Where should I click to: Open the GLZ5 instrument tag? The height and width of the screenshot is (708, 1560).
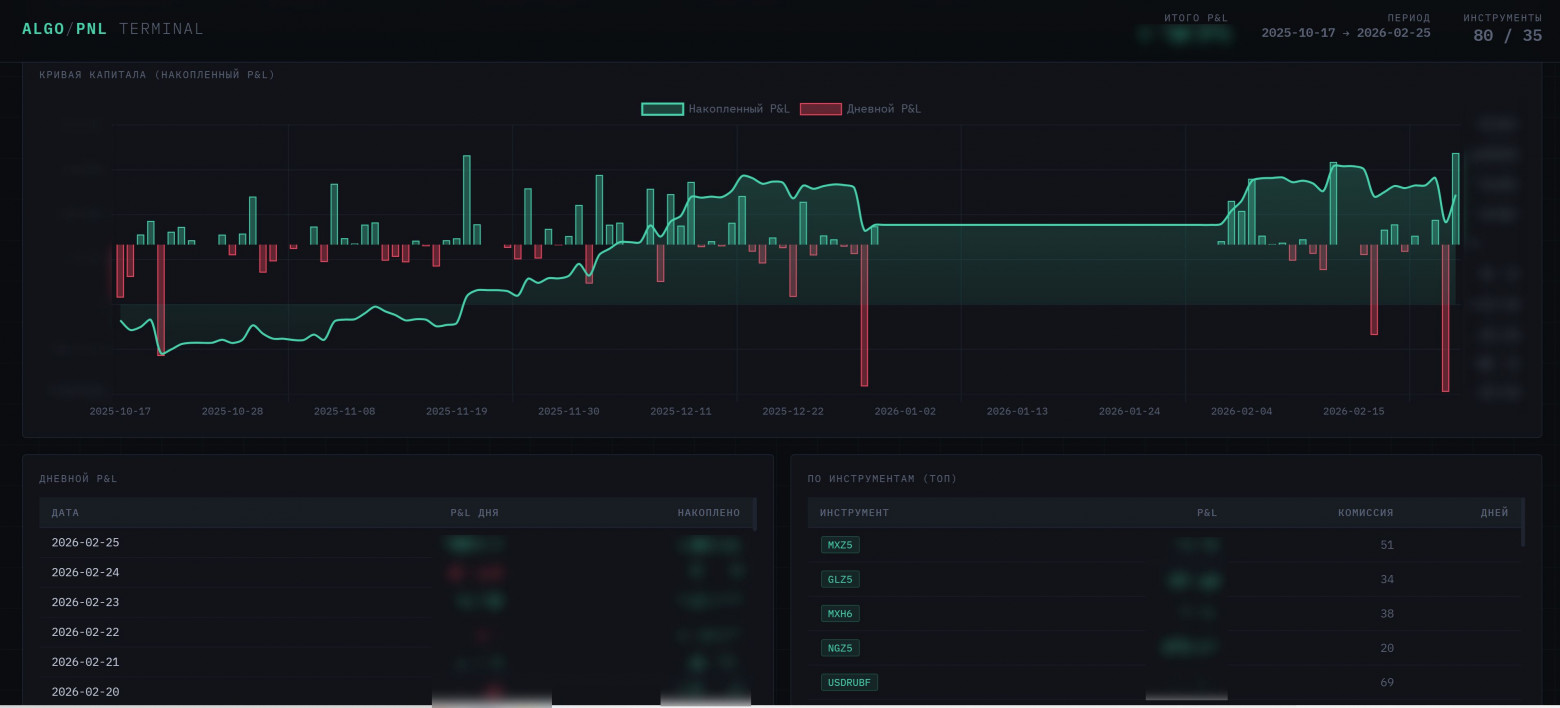click(840, 579)
